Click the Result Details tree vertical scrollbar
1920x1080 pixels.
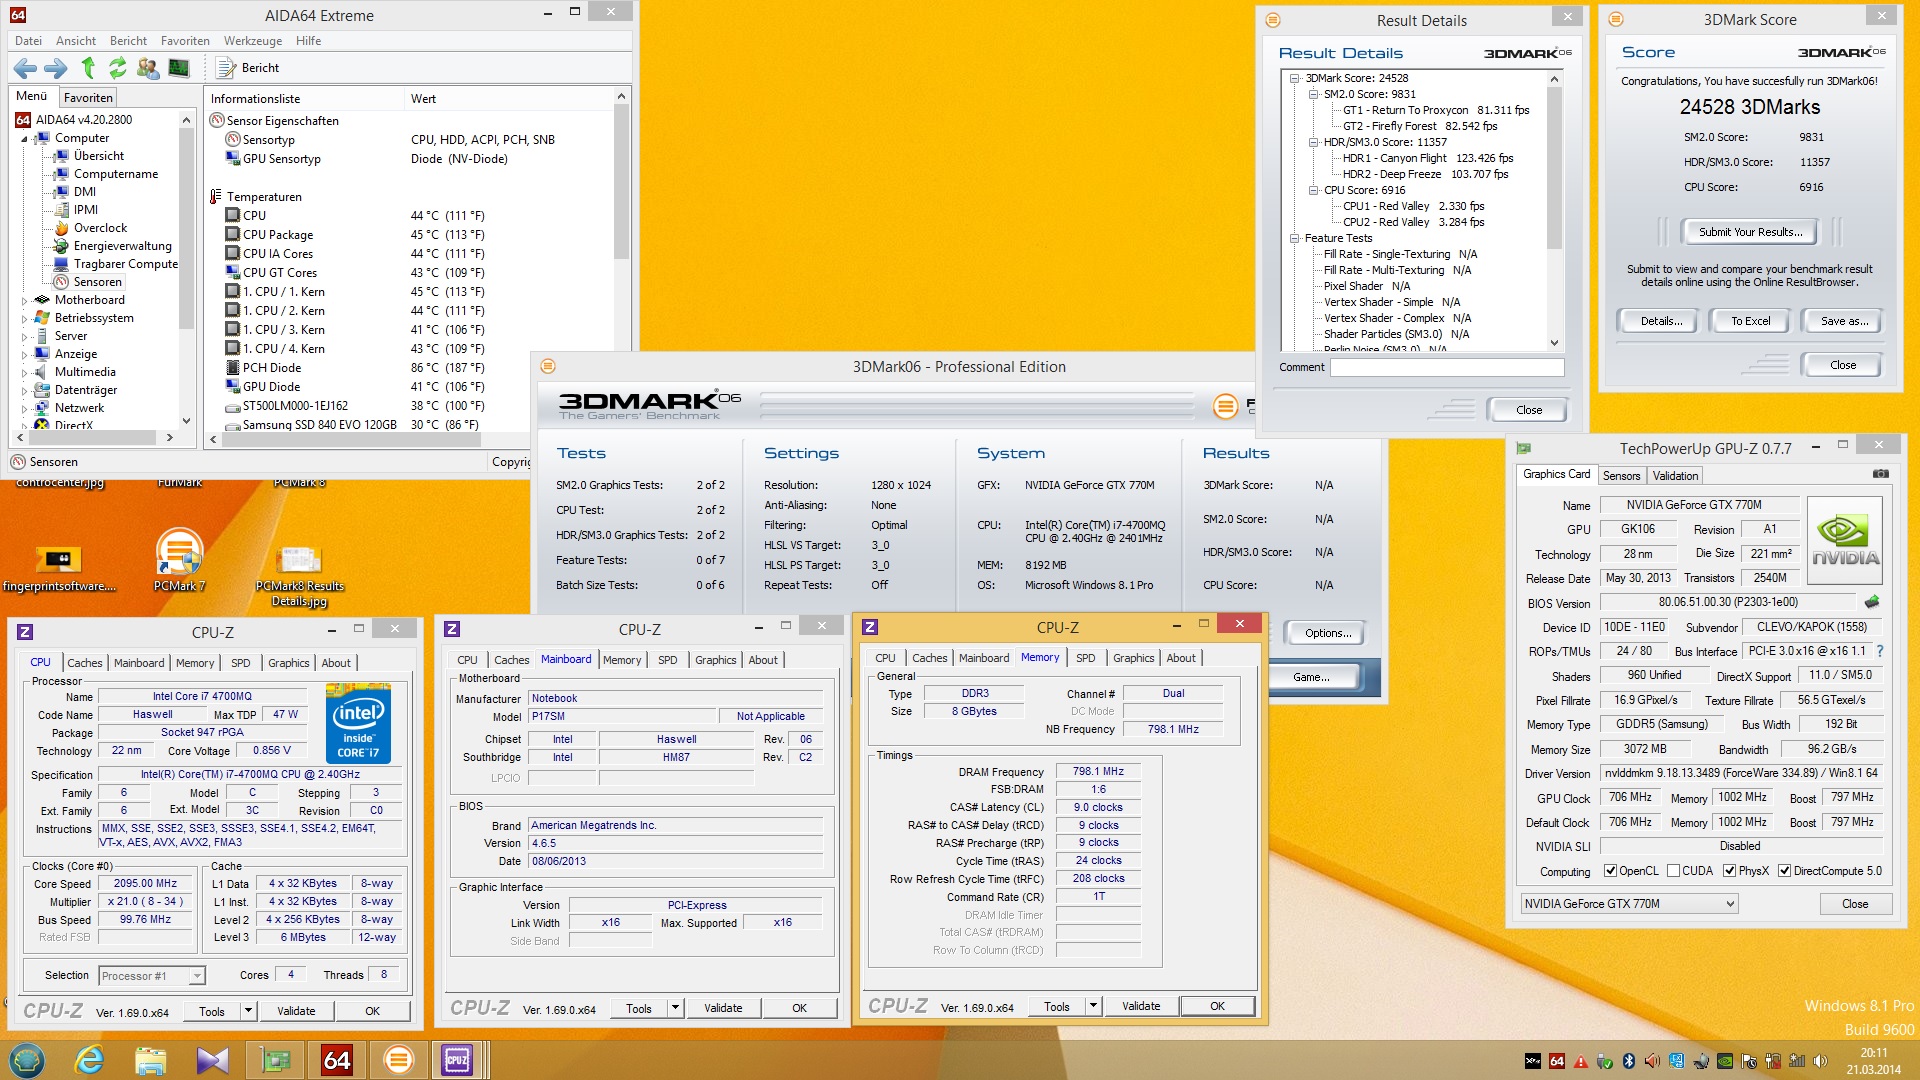pos(1554,210)
